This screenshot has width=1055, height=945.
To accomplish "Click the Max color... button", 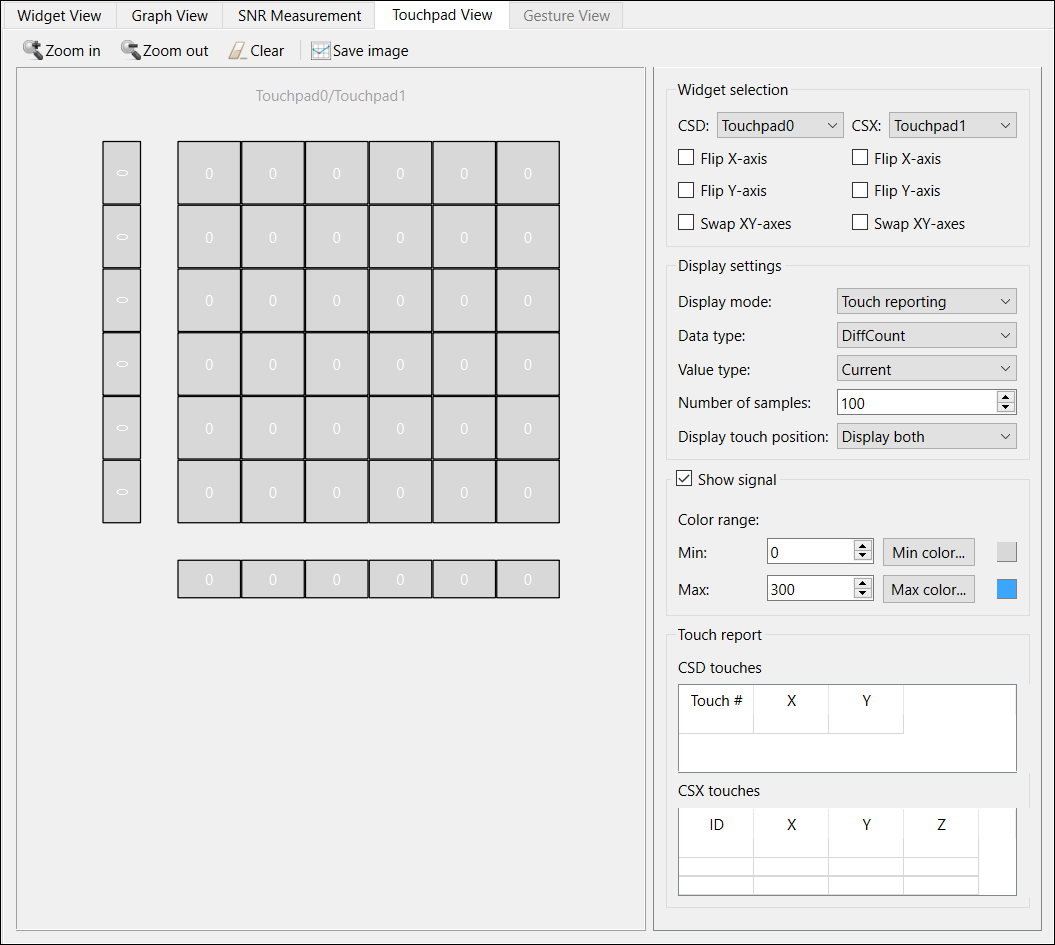I will [x=929, y=589].
